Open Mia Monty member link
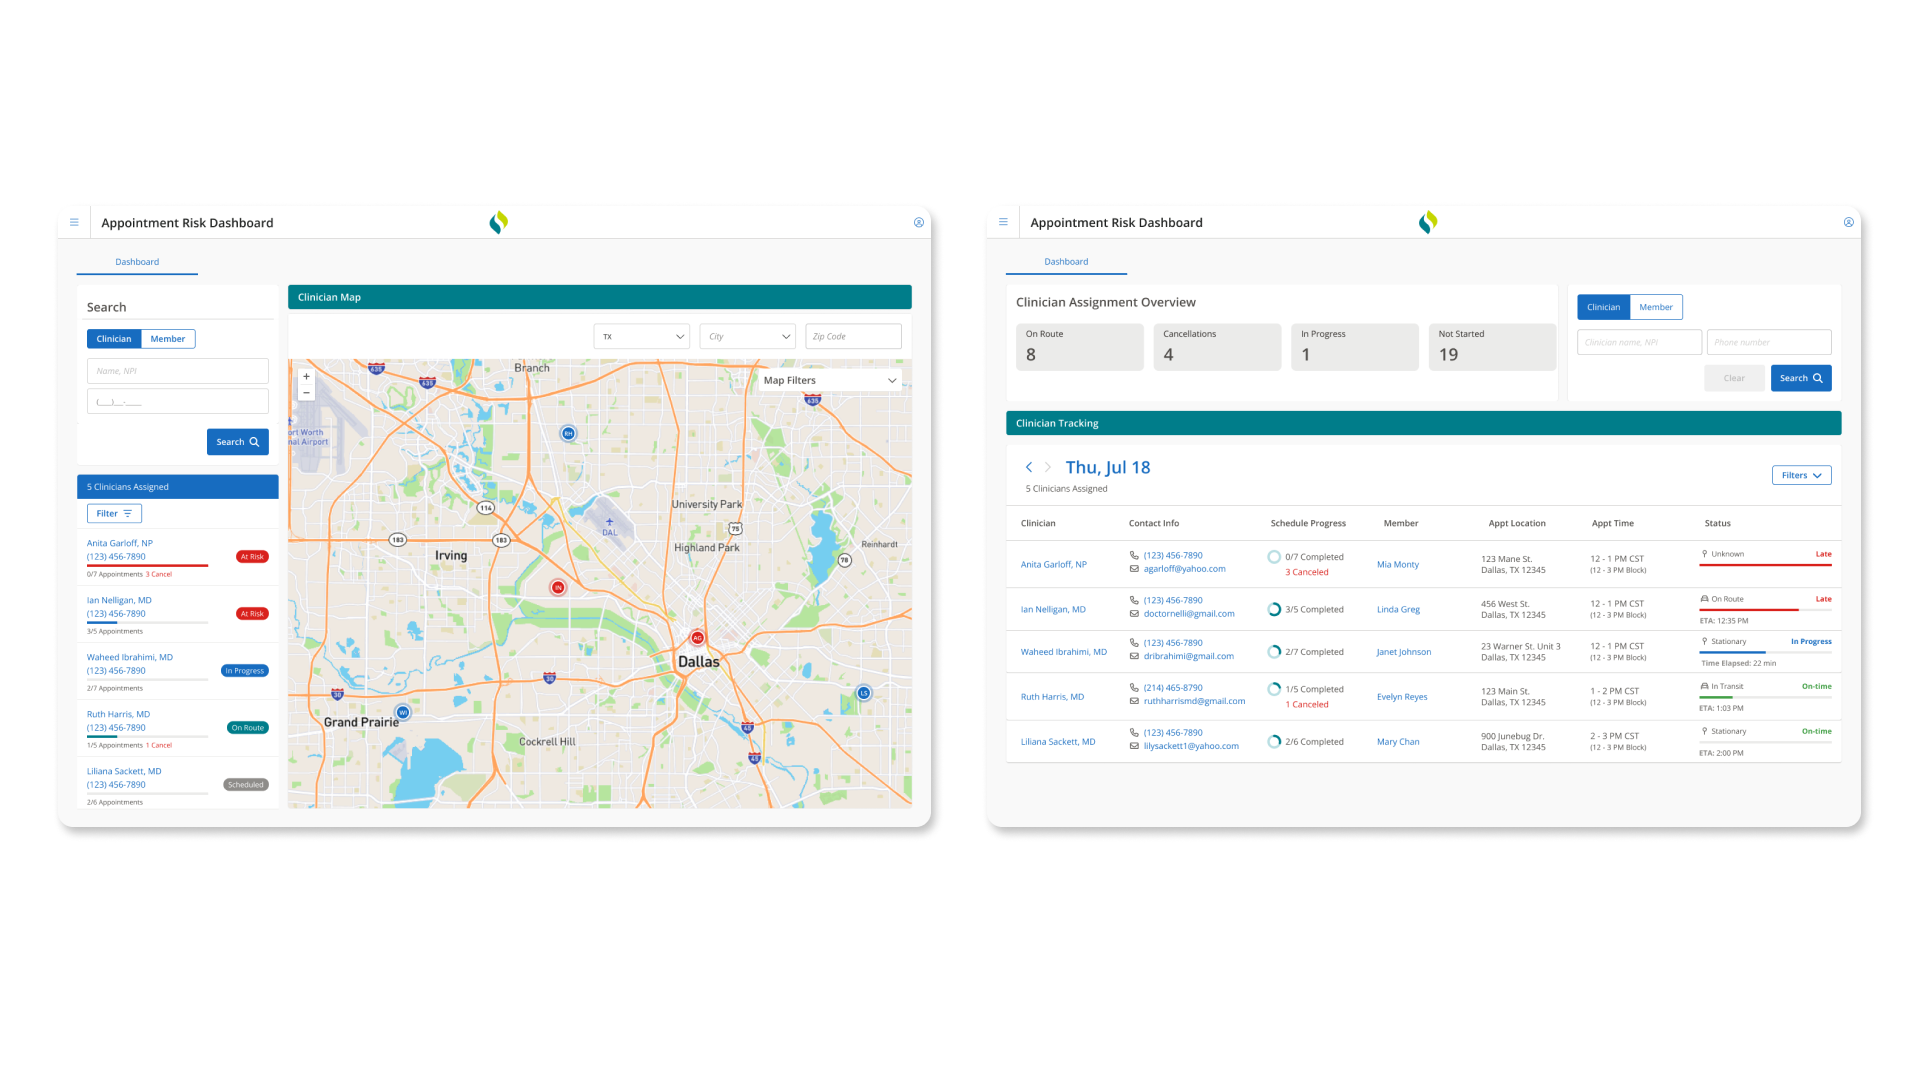The width and height of the screenshot is (1920, 1080). pos(1397,565)
